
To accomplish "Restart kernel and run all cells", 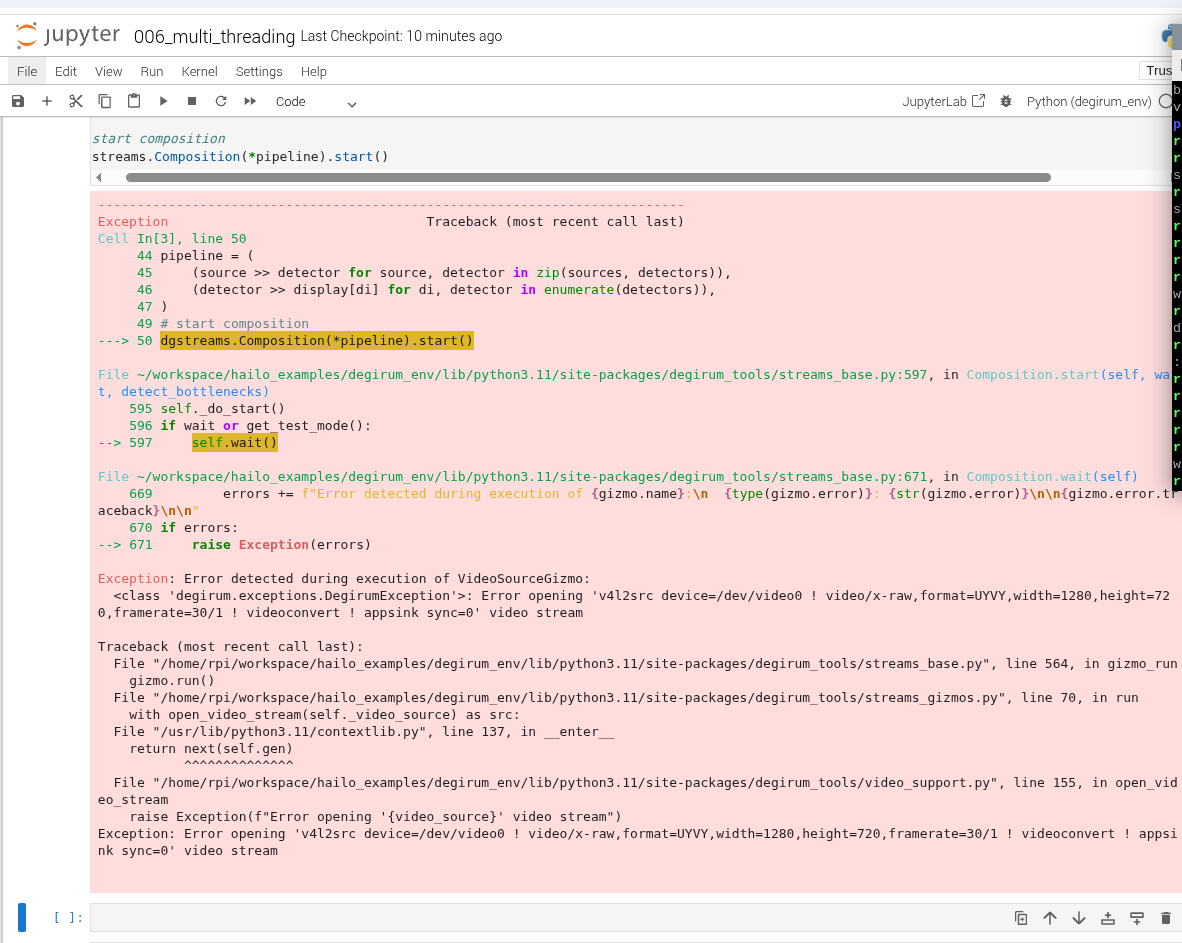I will (250, 101).
